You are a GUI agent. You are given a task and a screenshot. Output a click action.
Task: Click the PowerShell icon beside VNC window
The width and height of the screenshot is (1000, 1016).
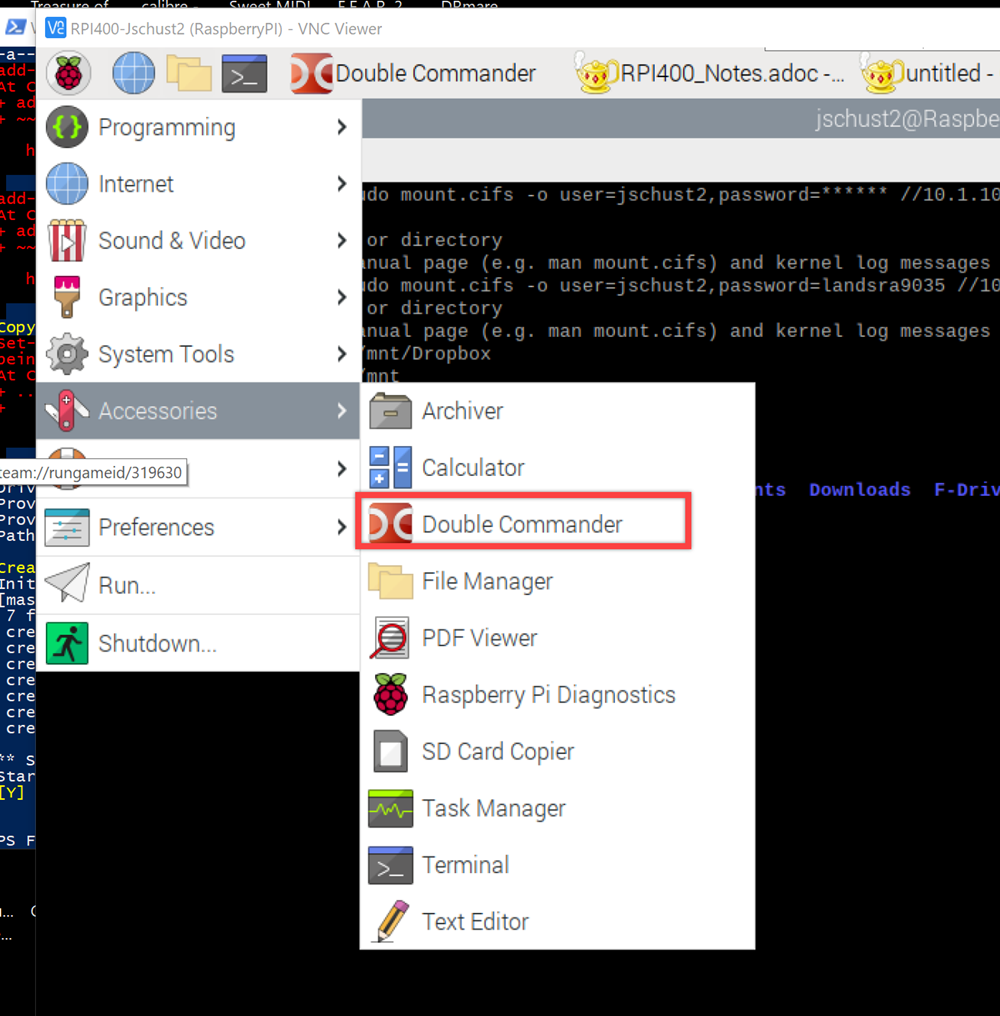point(16,28)
